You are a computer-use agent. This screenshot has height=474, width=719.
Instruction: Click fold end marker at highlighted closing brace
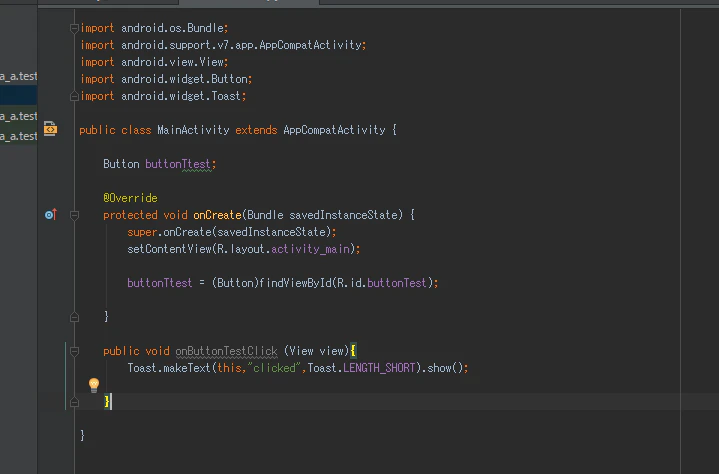click(74, 402)
